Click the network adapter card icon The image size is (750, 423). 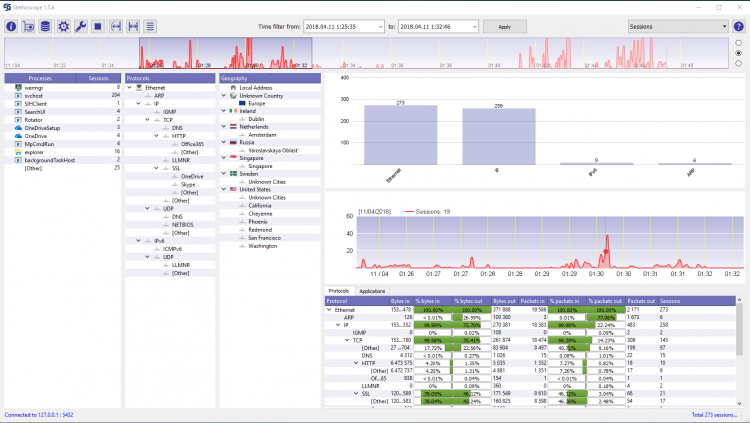coord(28,26)
